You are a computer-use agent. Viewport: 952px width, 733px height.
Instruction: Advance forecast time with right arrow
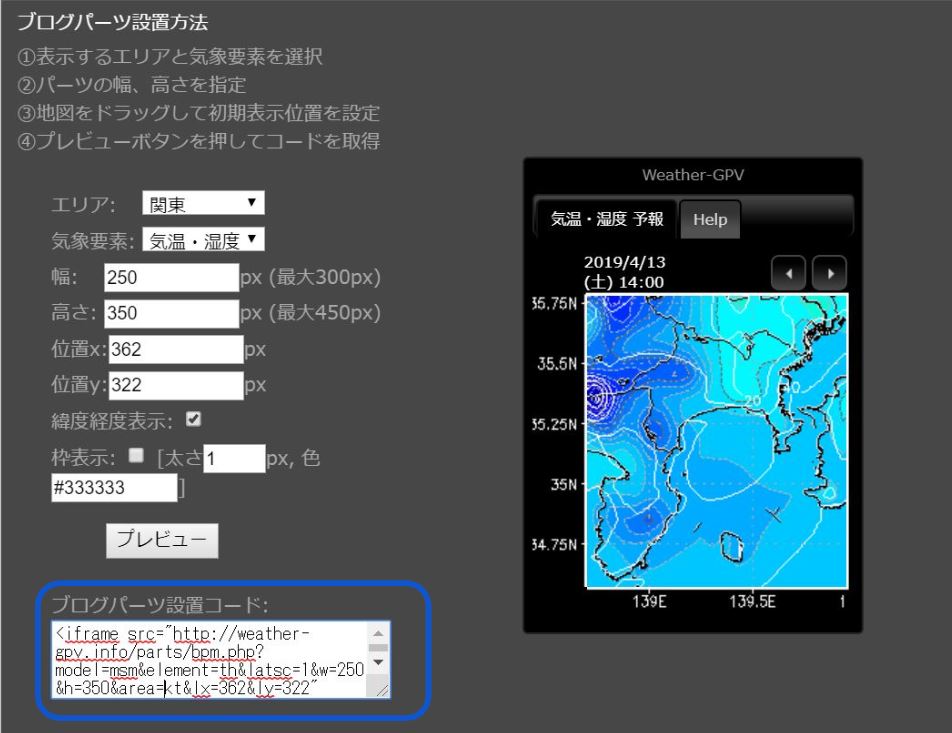click(829, 273)
